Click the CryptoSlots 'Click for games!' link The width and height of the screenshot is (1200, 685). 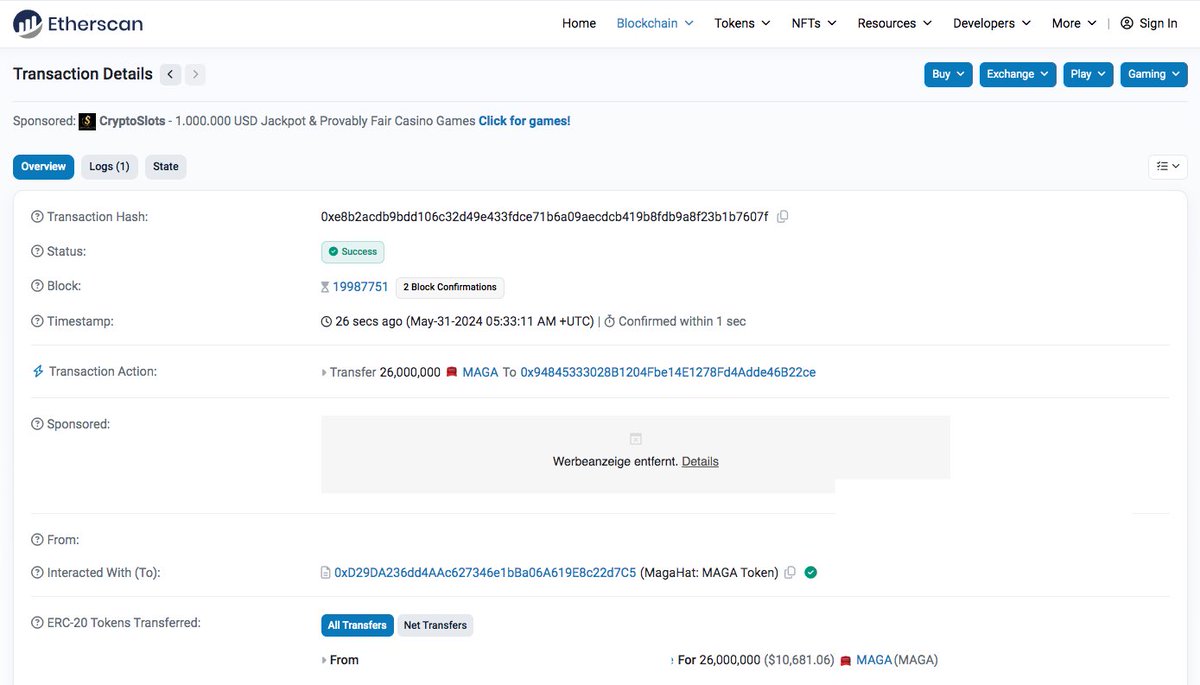point(524,120)
